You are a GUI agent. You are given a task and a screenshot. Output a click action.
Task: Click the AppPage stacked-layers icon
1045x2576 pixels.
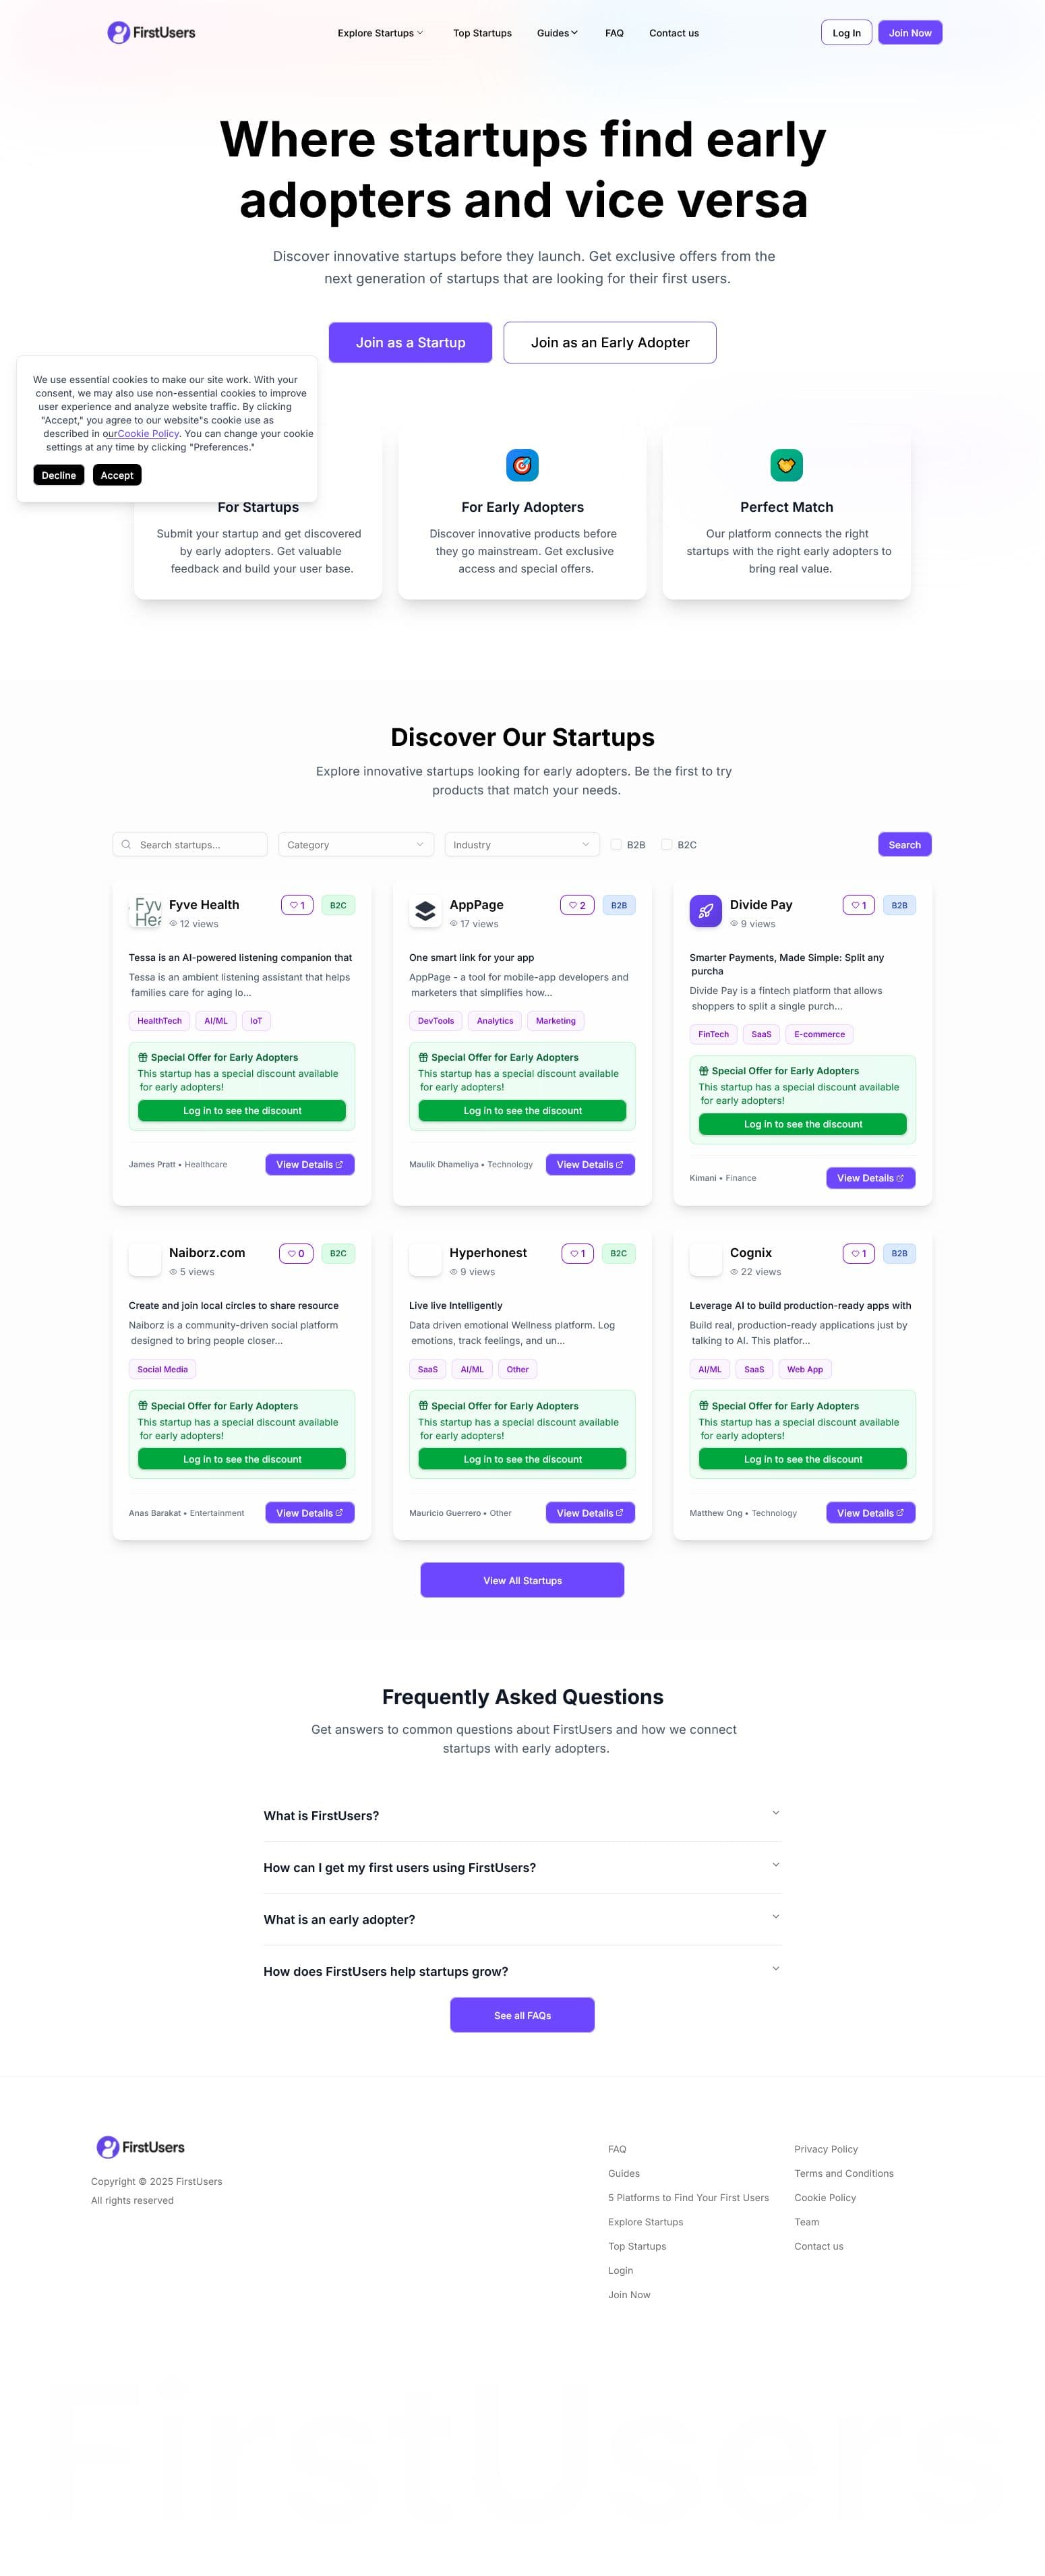[424, 911]
